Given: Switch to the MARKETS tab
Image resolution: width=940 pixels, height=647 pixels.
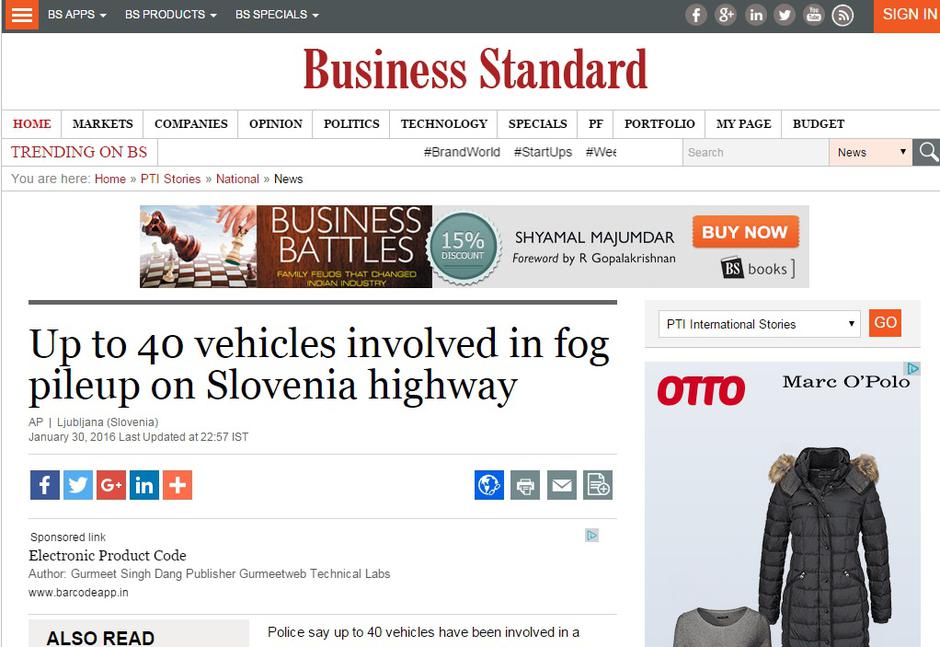Looking at the screenshot, I should (x=102, y=124).
